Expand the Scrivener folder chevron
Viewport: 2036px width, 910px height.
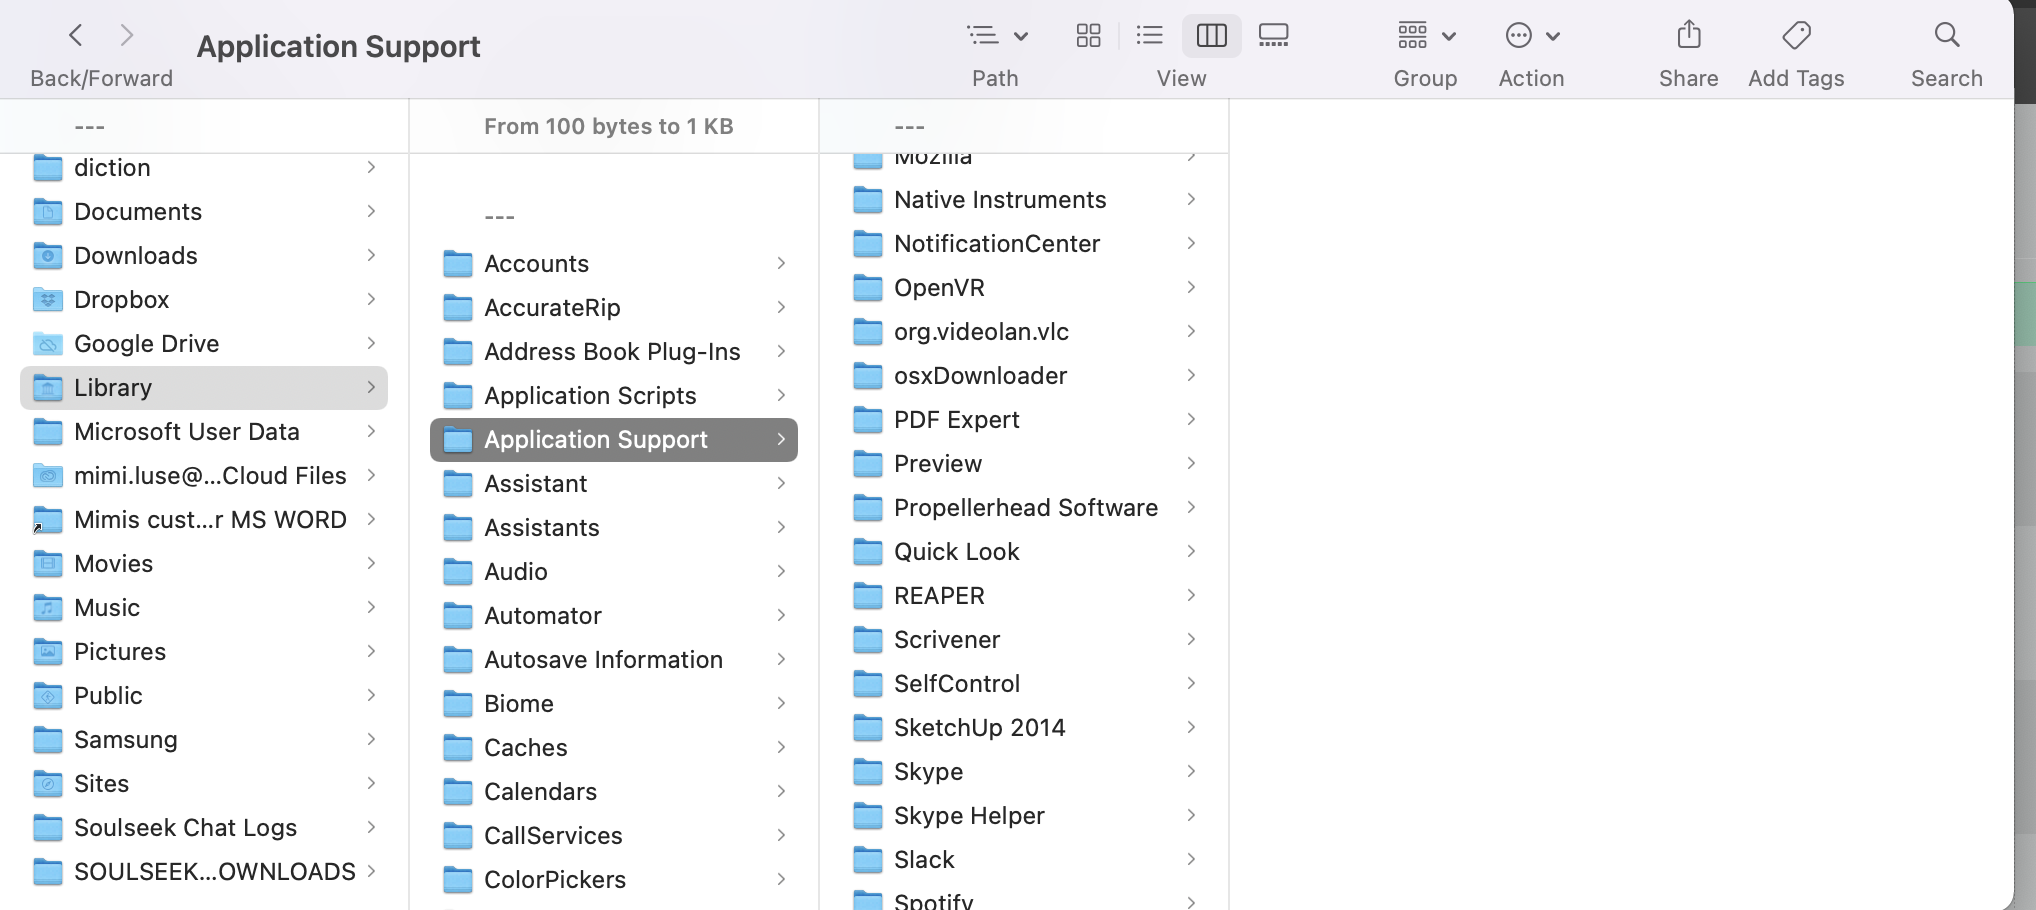pos(1191,639)
